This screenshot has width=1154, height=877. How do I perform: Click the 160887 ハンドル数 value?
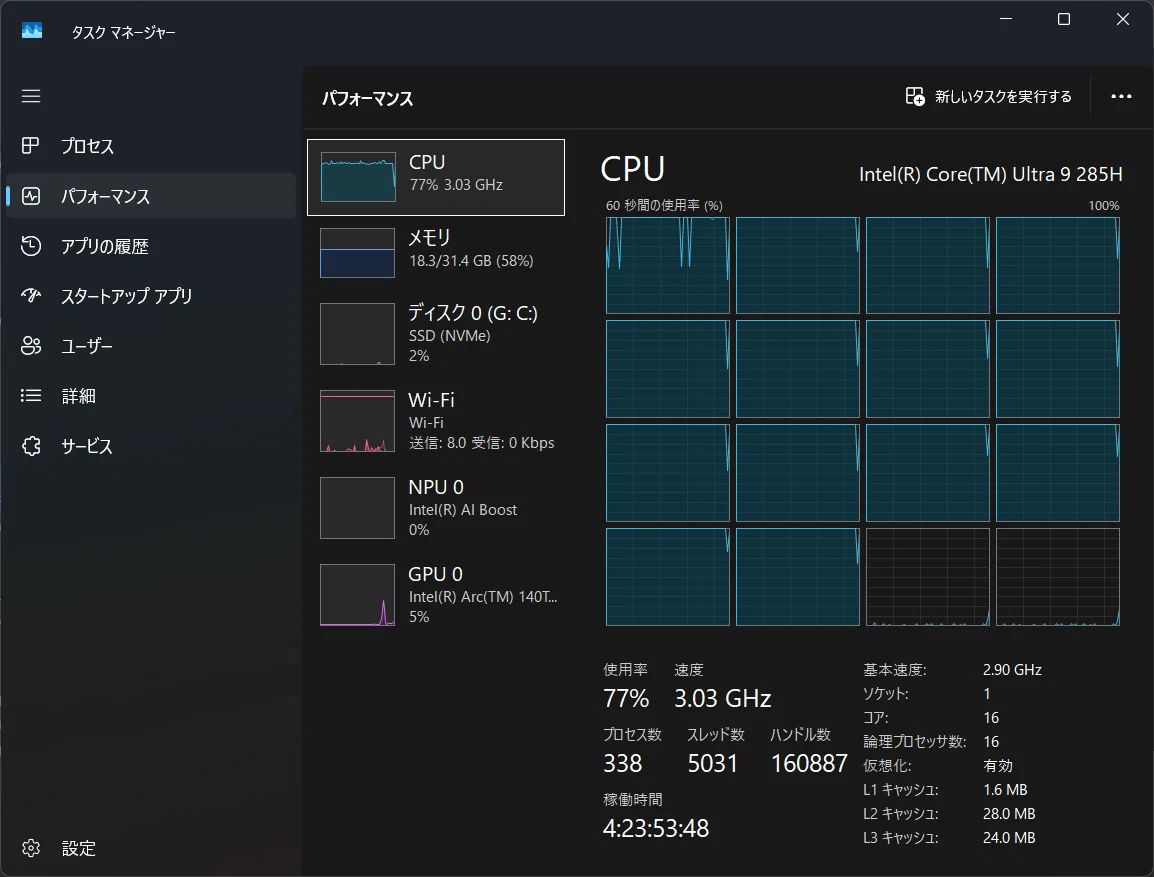point(809,764)
